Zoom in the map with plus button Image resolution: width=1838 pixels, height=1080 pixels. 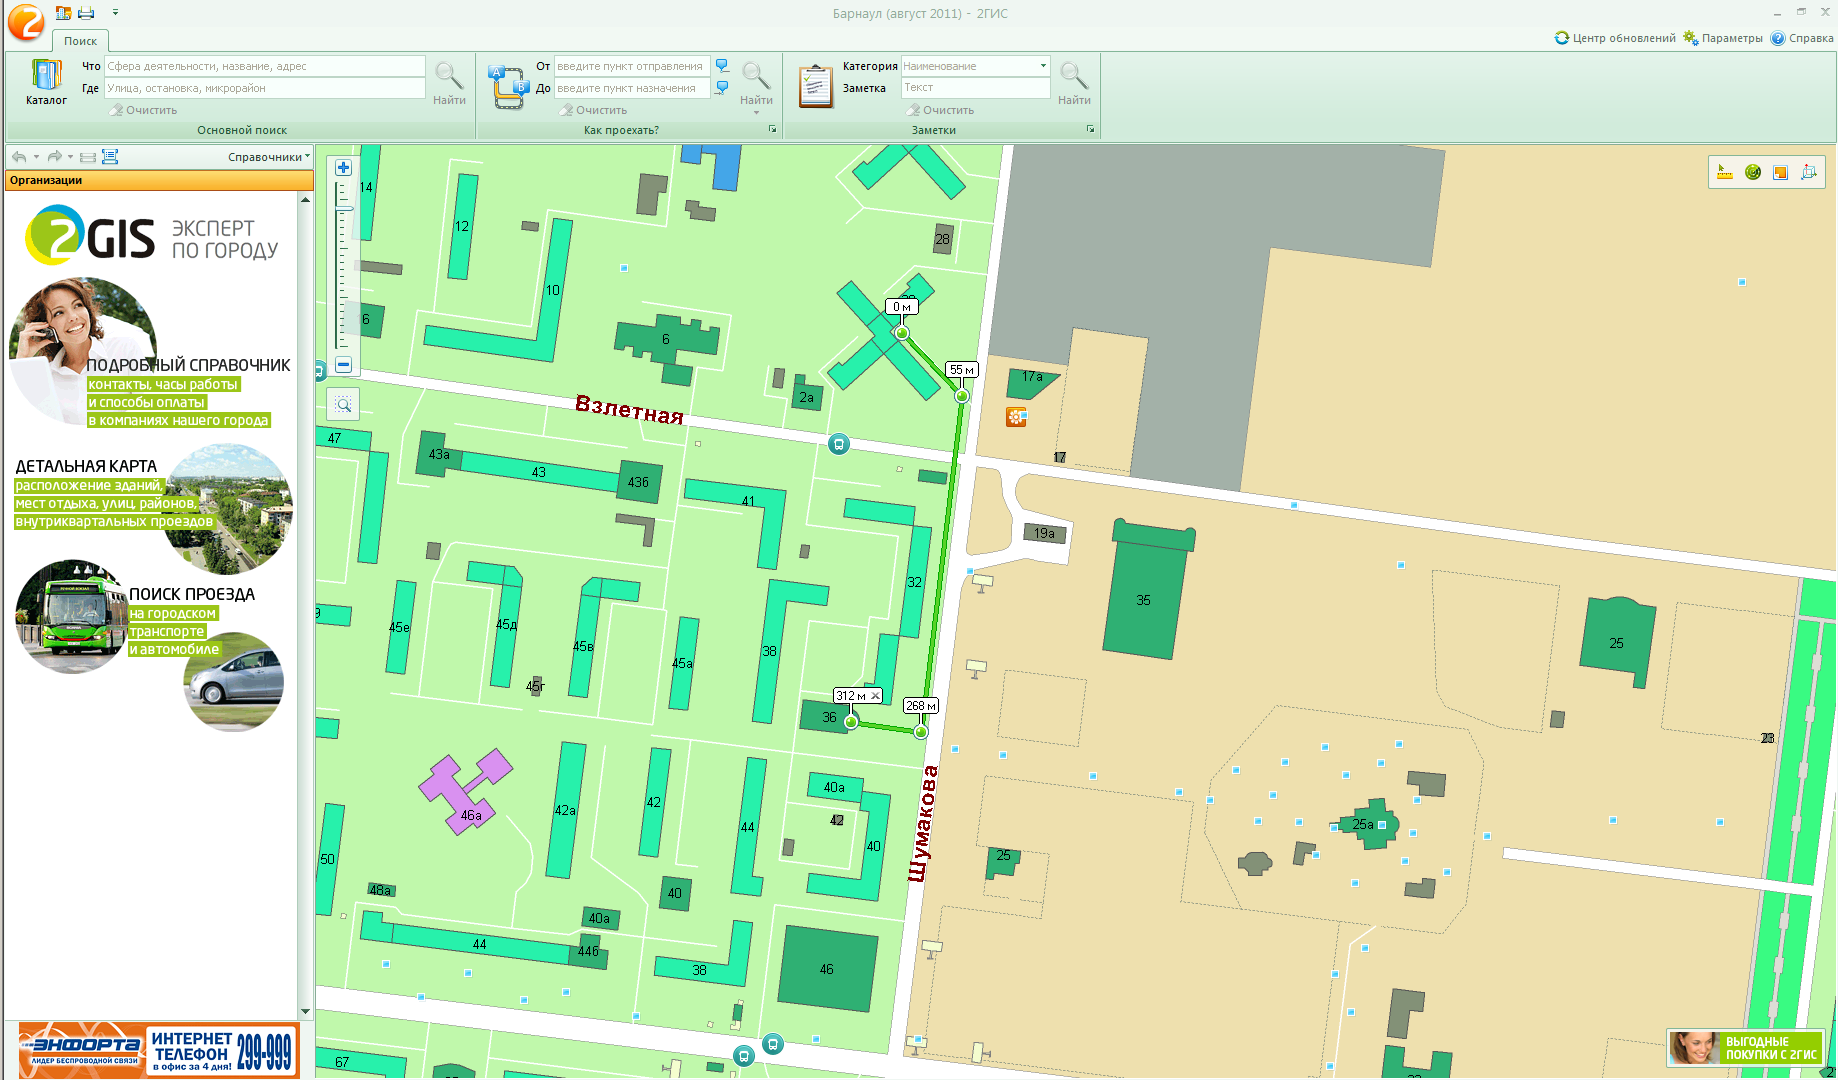coord(343,168)
